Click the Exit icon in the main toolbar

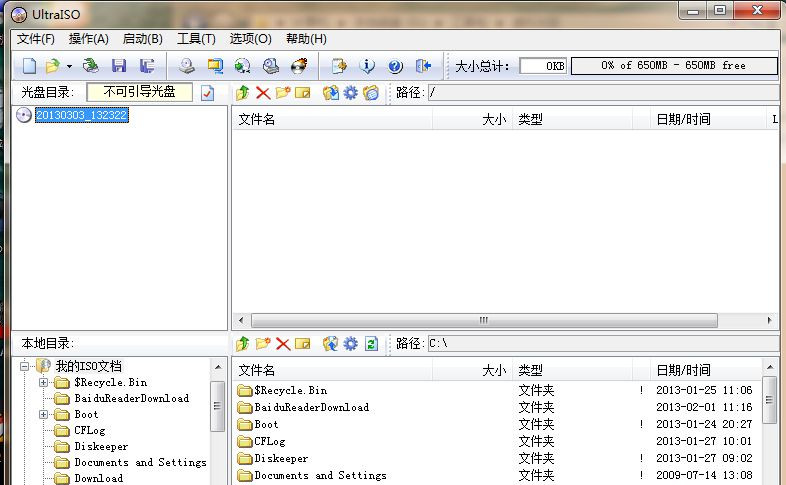423,66
